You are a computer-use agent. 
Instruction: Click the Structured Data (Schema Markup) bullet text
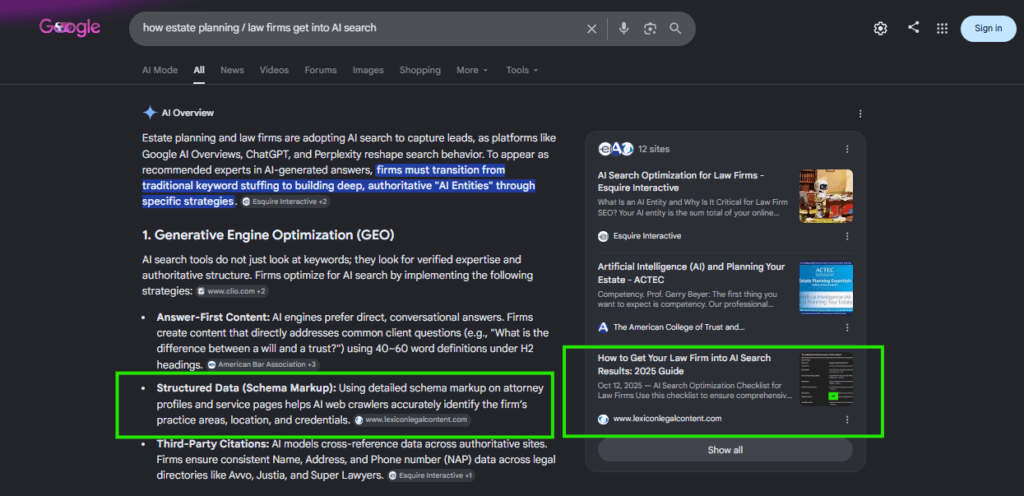coord(350,404)
